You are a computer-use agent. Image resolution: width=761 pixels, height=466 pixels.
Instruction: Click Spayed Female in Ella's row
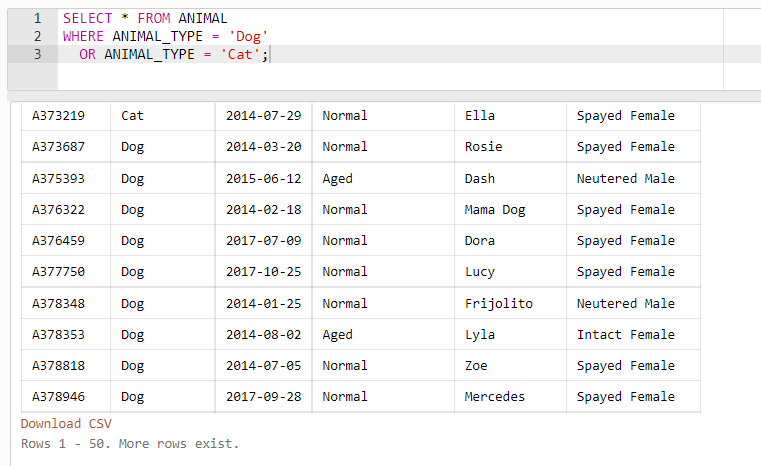tap(626, 116)
